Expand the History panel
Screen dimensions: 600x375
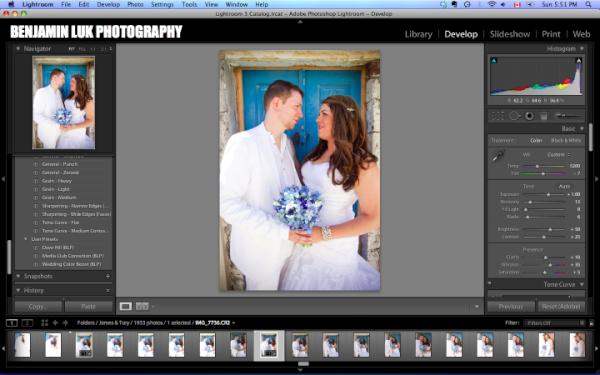(x=18, y=290)
